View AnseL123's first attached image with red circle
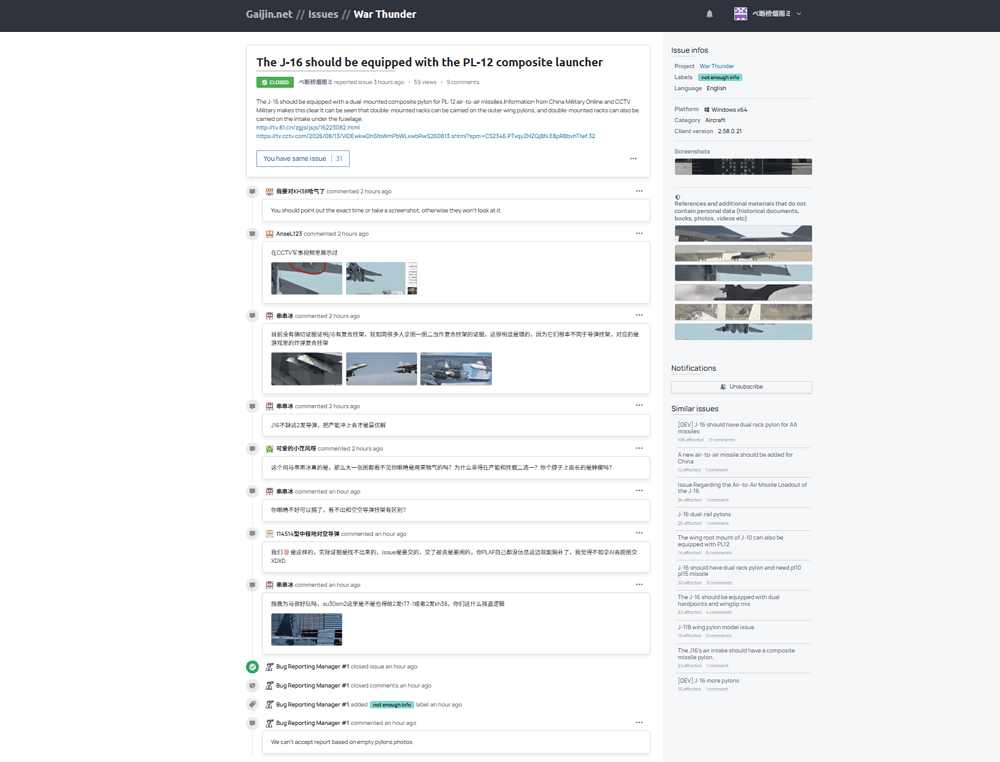Viewport: 1000px width, 762px height. pos(307,278)
